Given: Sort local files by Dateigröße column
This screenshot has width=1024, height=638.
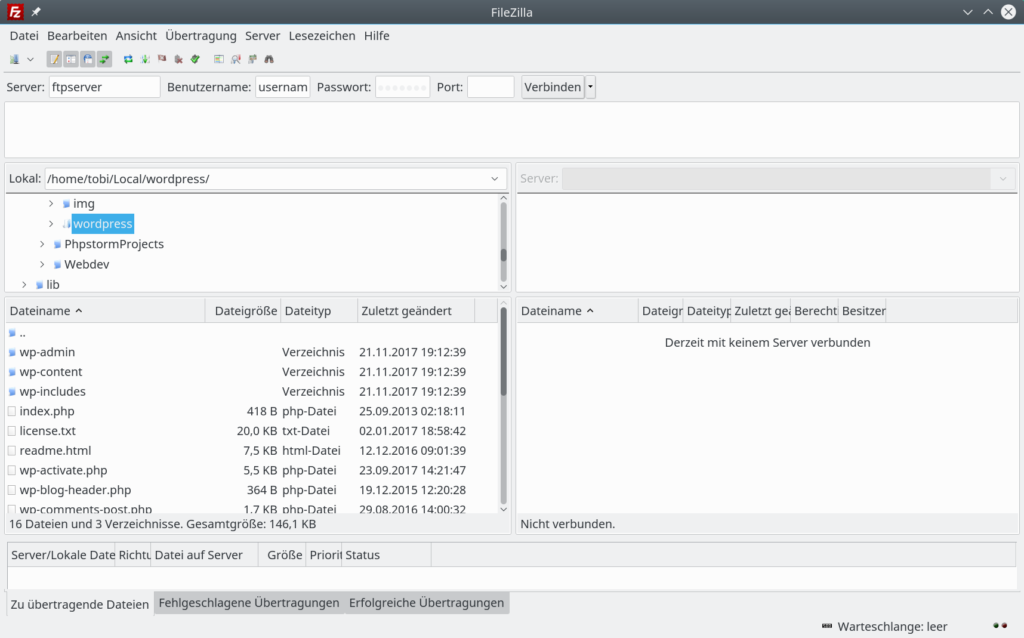Looking at the screenshot, I should pyautogui.click(x=243, y=311).
